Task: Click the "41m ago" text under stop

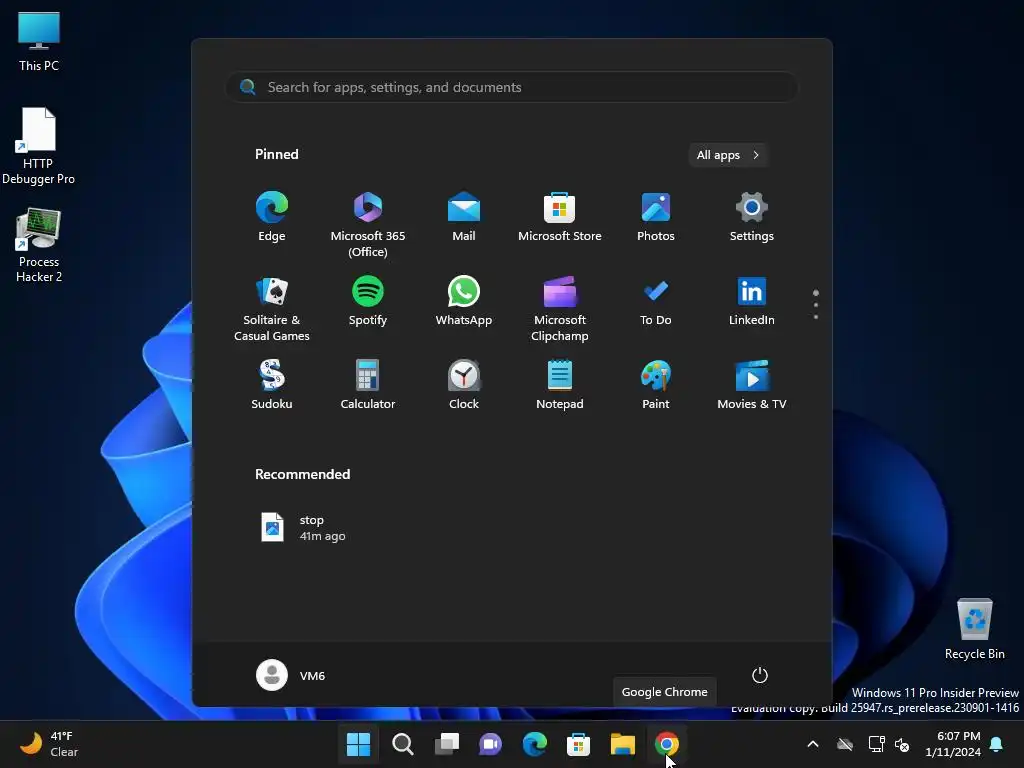Action: (x=322, y=536)
